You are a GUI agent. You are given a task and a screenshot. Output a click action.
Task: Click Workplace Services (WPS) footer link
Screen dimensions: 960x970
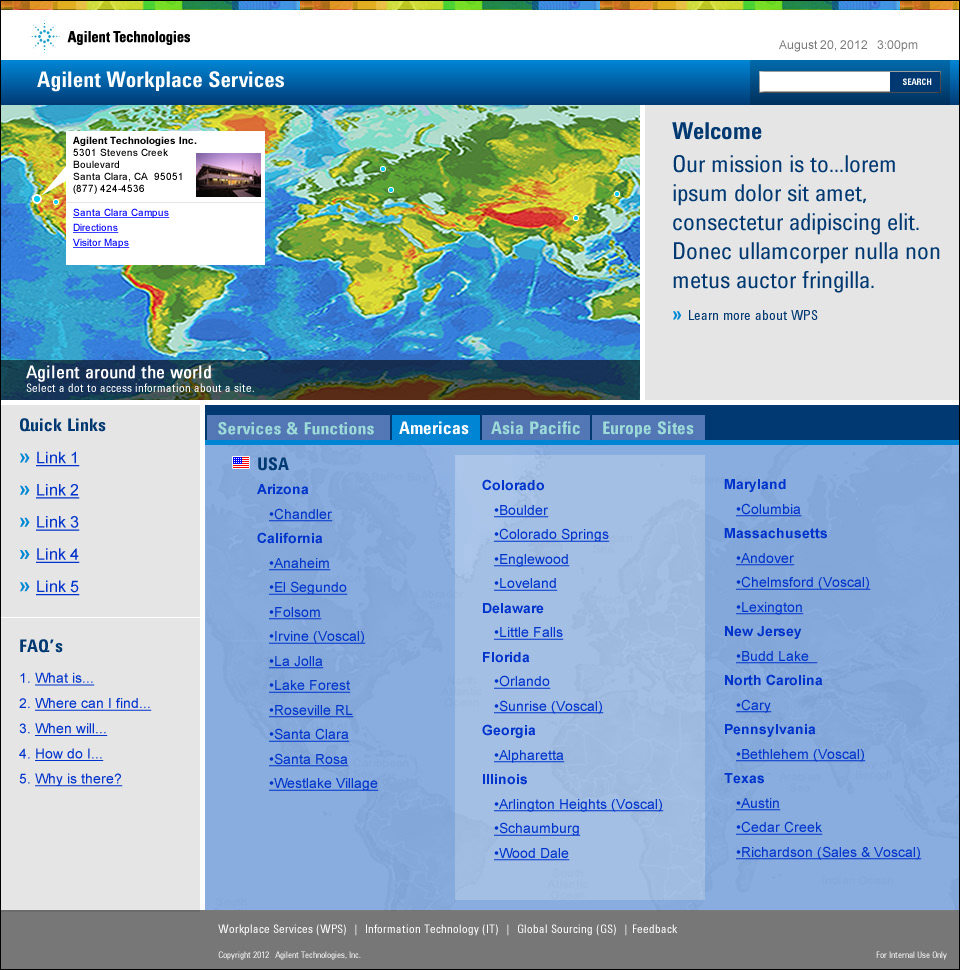pos(282,929)
